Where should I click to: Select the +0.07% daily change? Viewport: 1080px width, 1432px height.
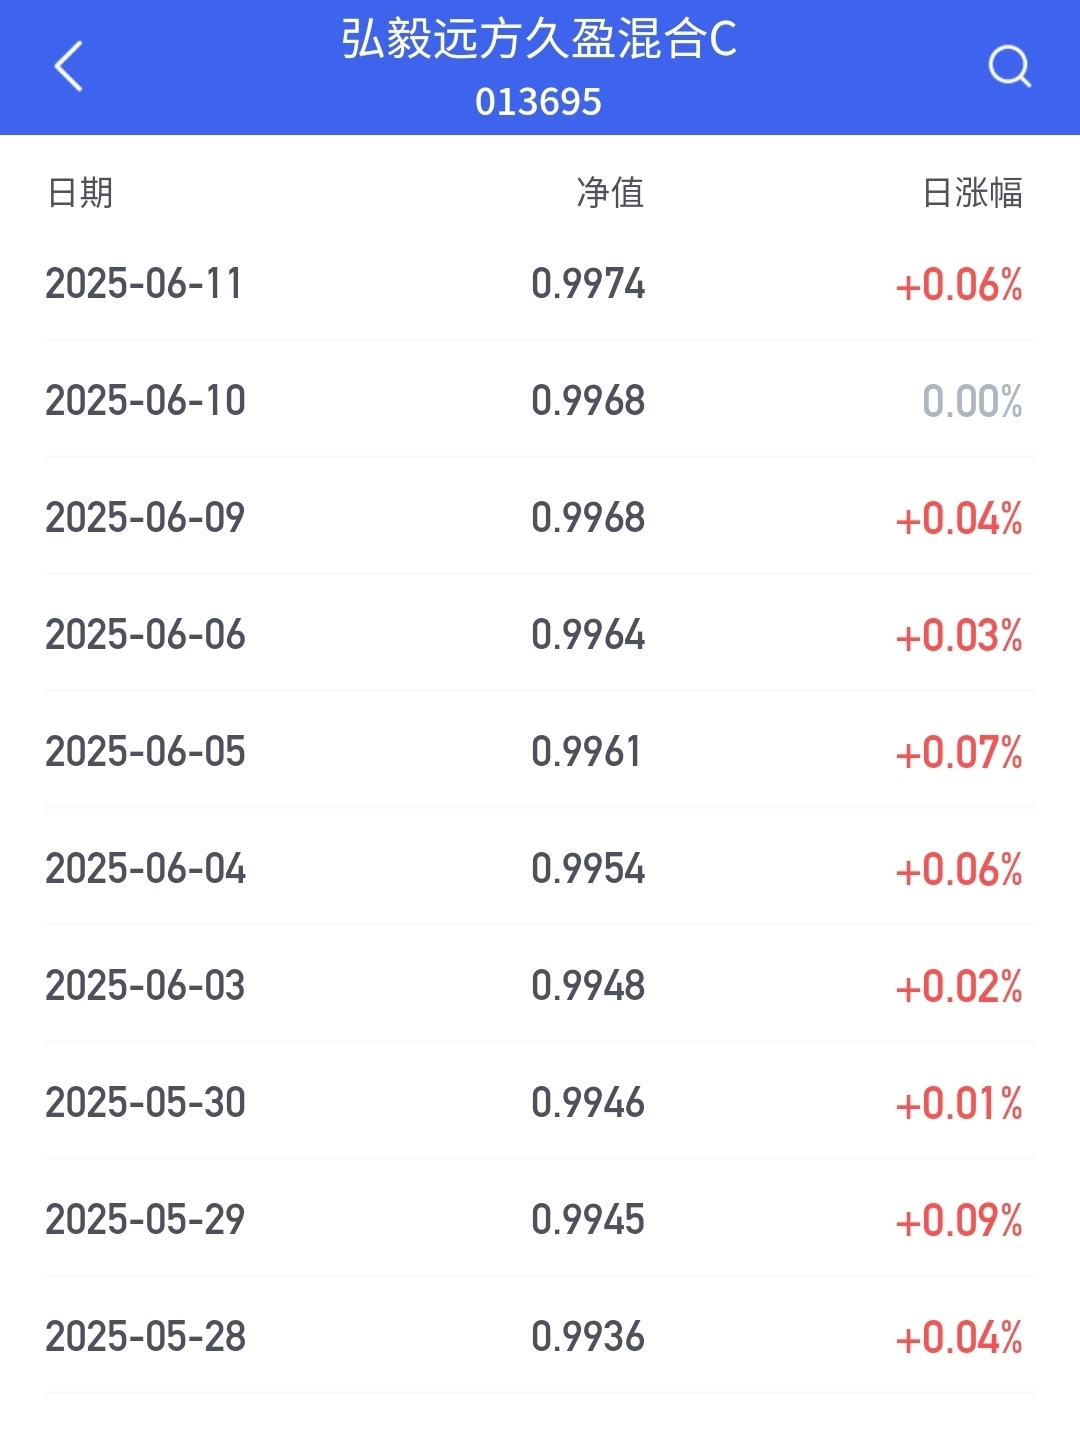tap(959, 752)
